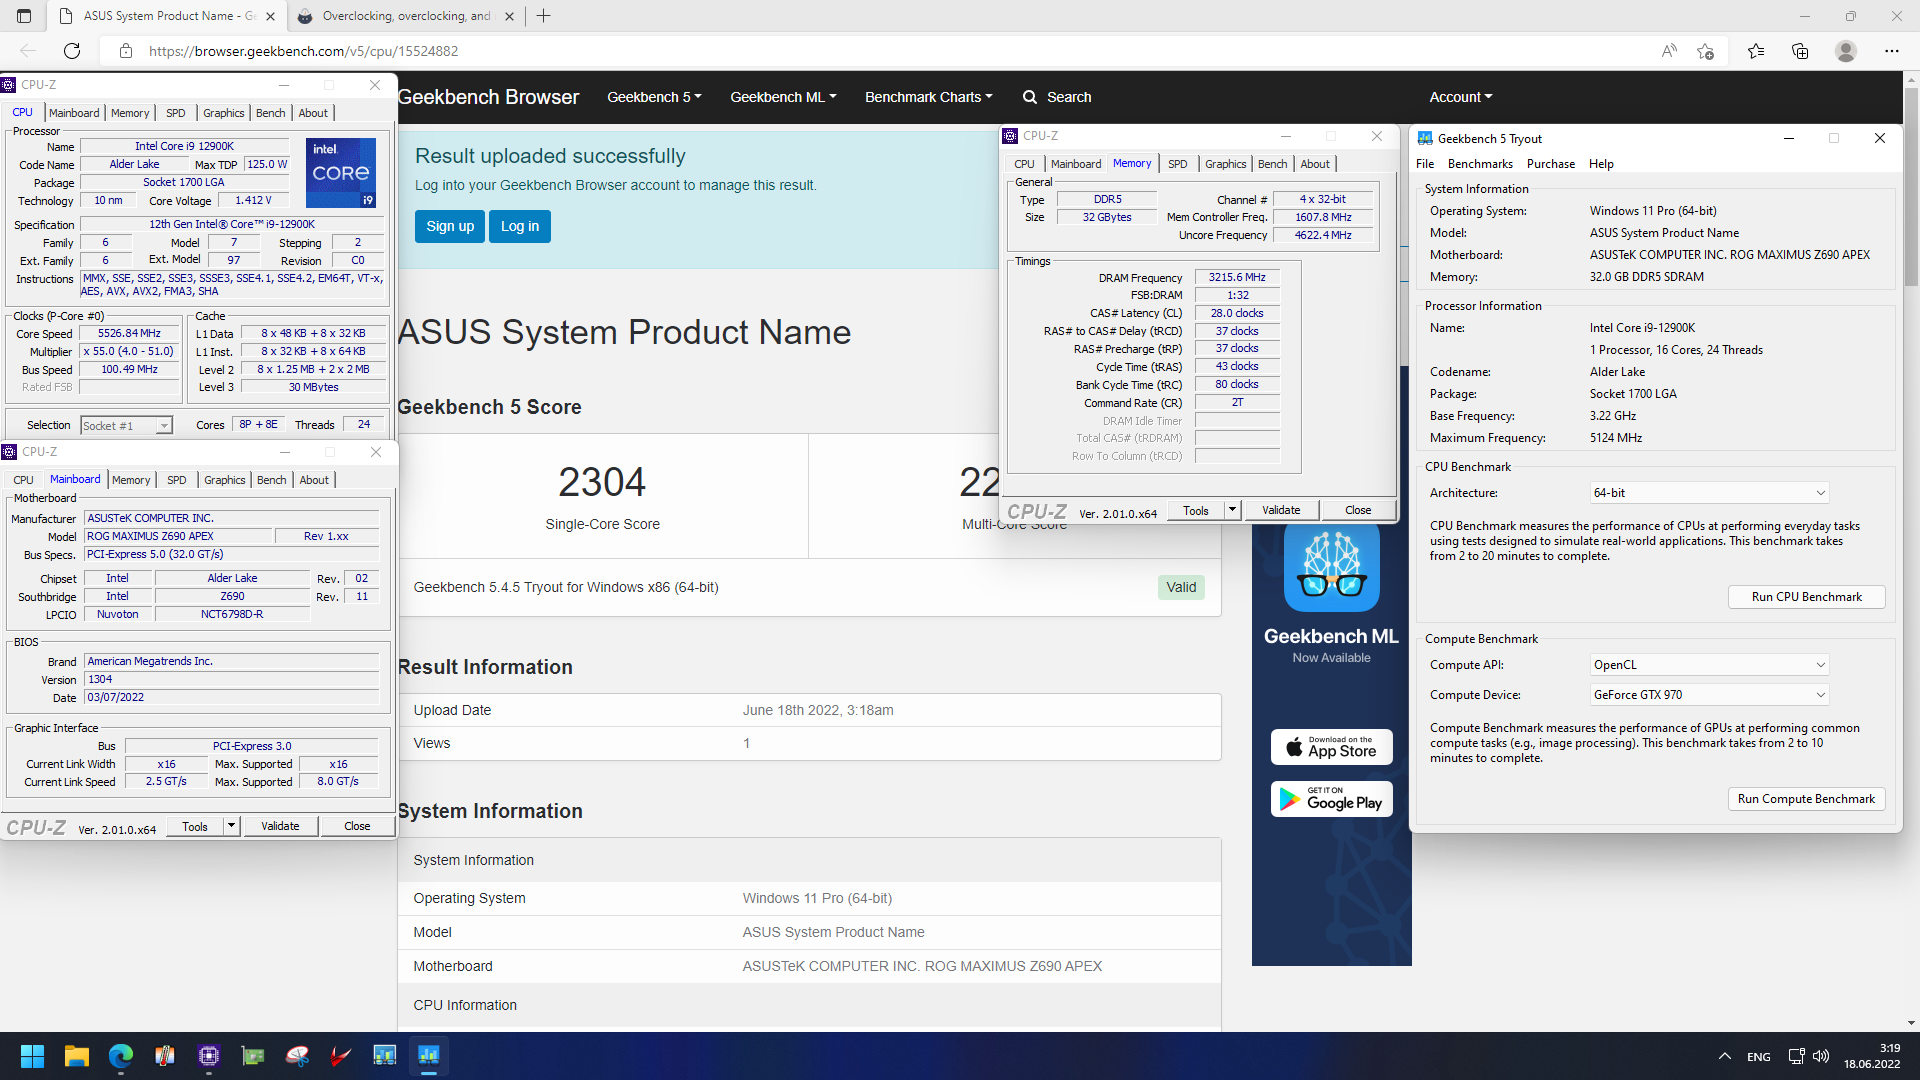1920x1080 pixels.
Task: Open the Geekbench 5 navigation dropdown
Action: pyautogui.click(x=654, y=97)
